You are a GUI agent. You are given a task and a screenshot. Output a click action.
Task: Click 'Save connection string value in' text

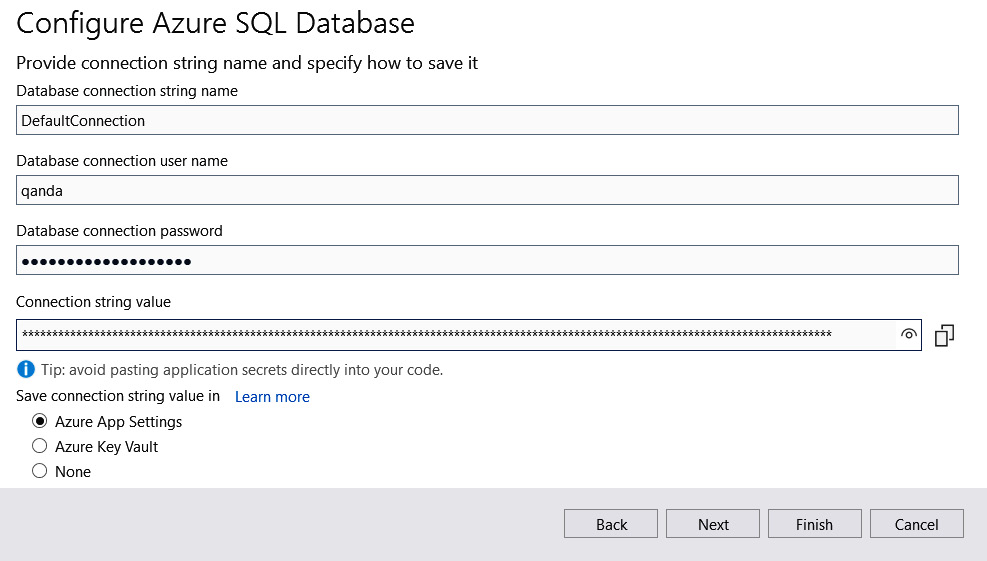(x=118, y=396)
